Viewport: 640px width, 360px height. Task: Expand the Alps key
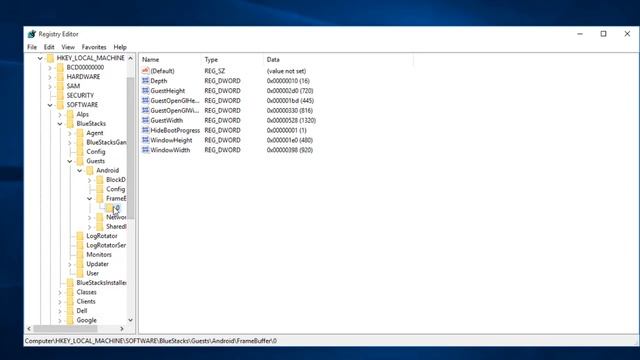click(x=60, y=115)
